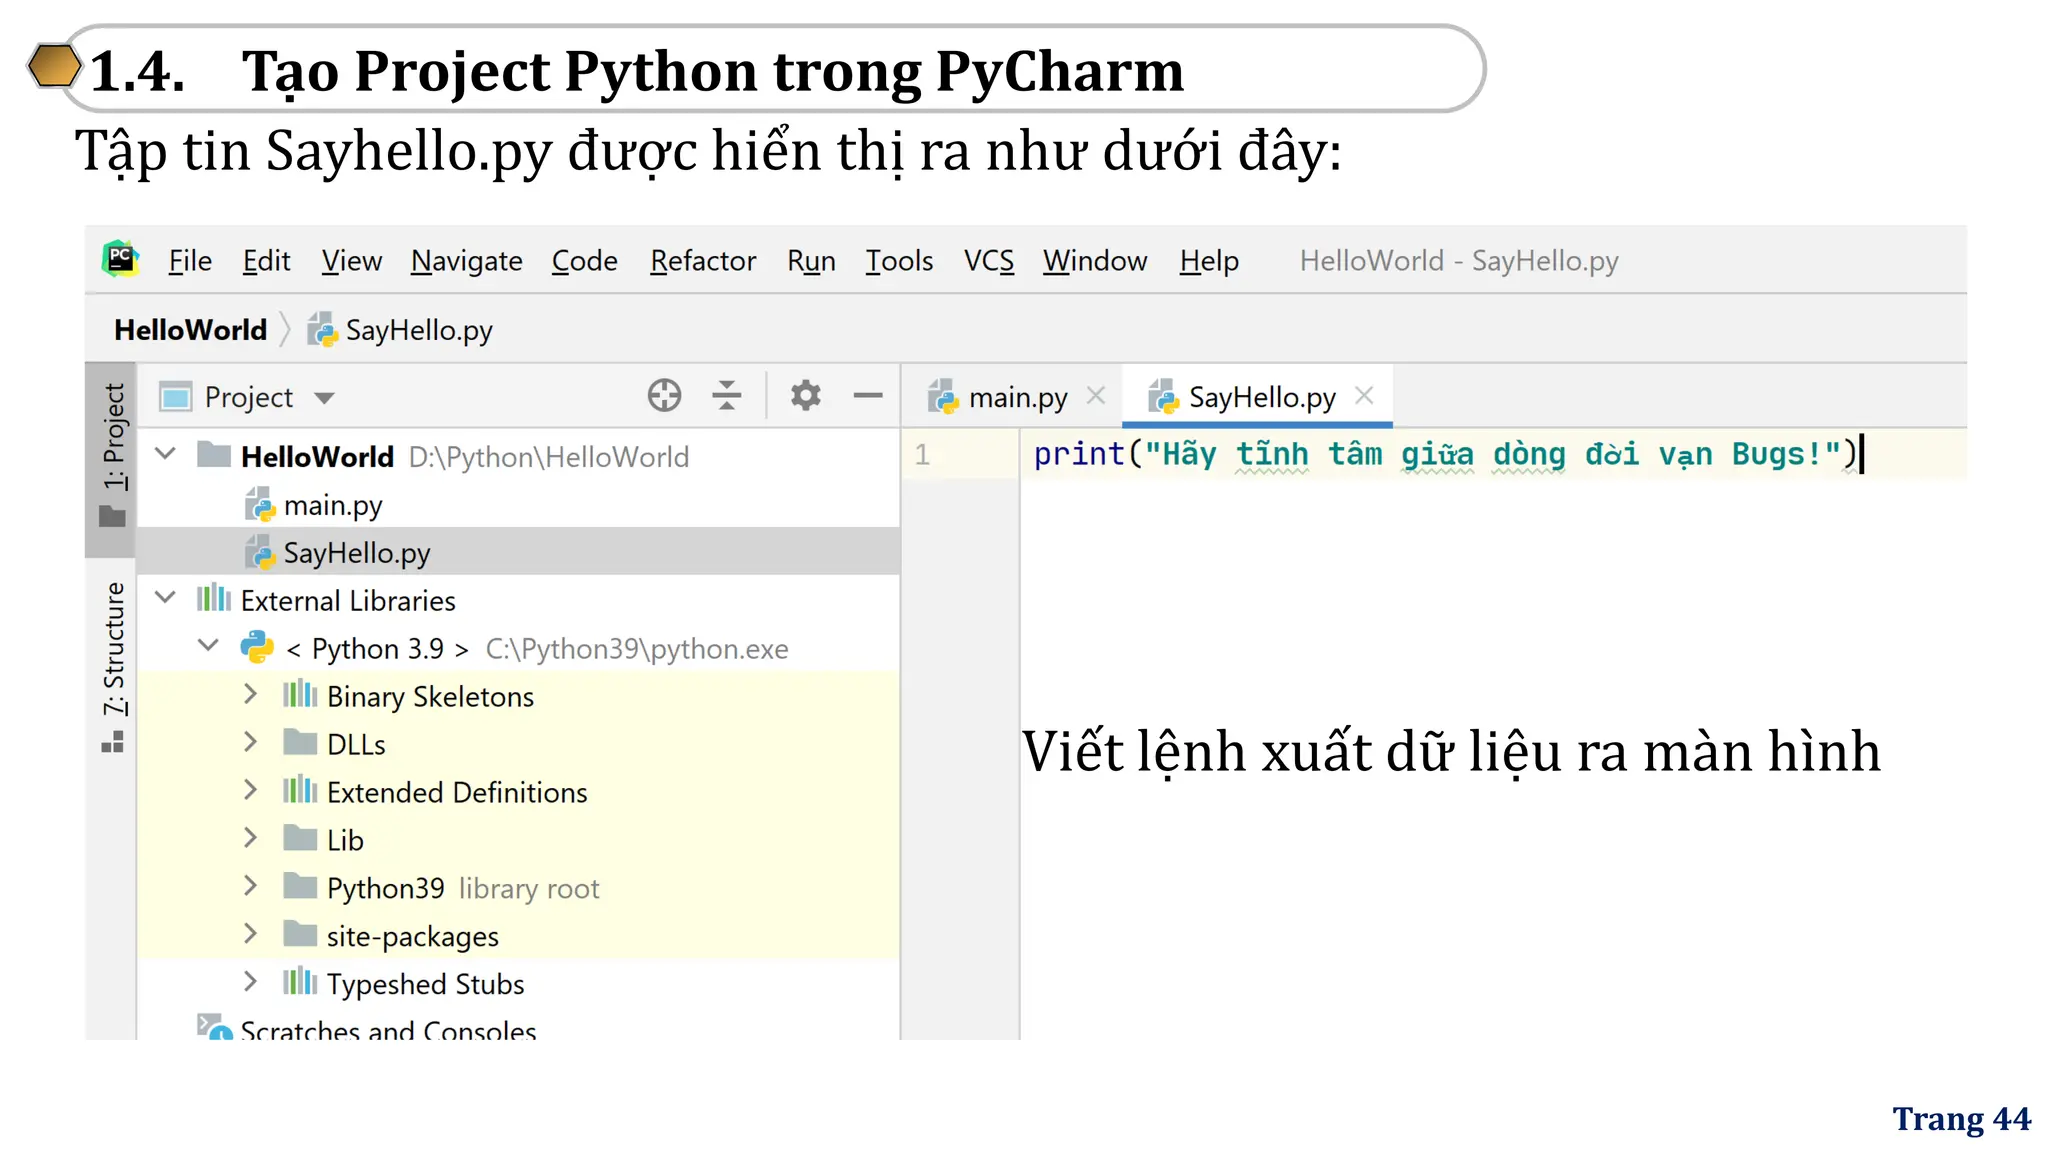Hide the Project panel with minus icon
This screenshot has height=1152, width=2048.
click(x=868, y=396)
